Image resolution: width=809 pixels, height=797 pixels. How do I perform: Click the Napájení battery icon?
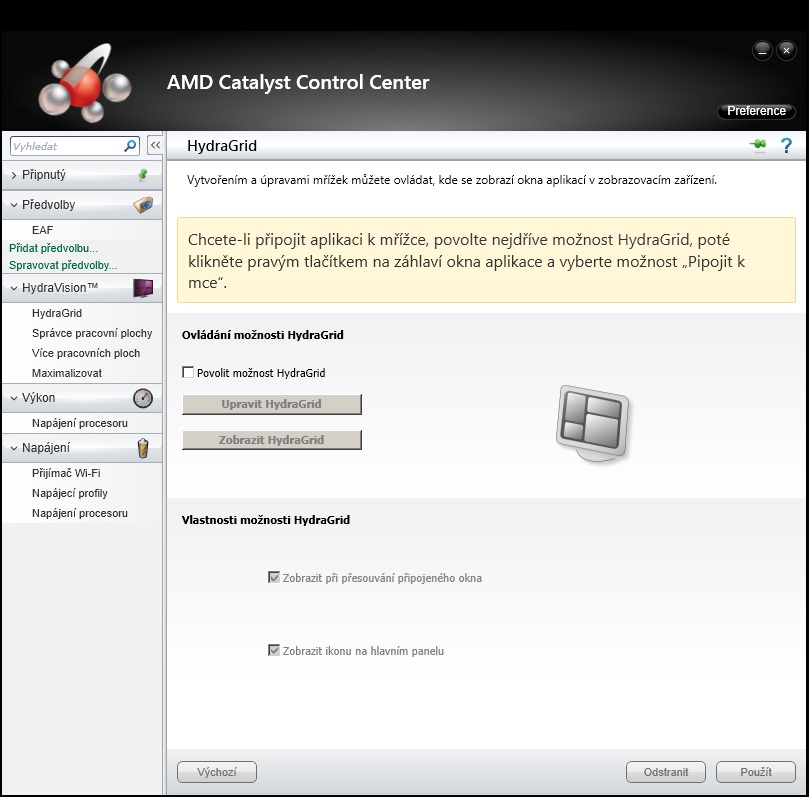[x=143, y=448]
